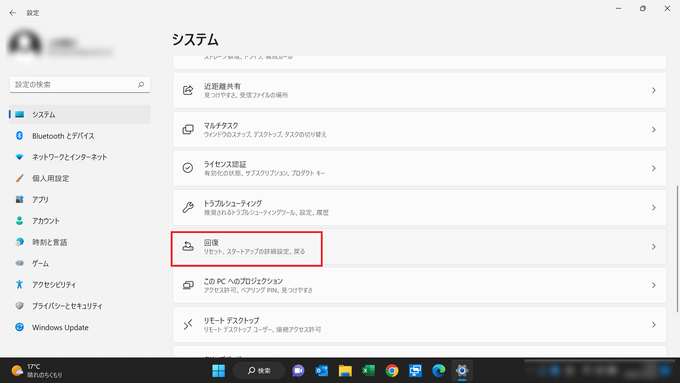The height and width of the screenshot is (383, 680).
Task: Open Excel from the taskbar
Action: point(368,370)
